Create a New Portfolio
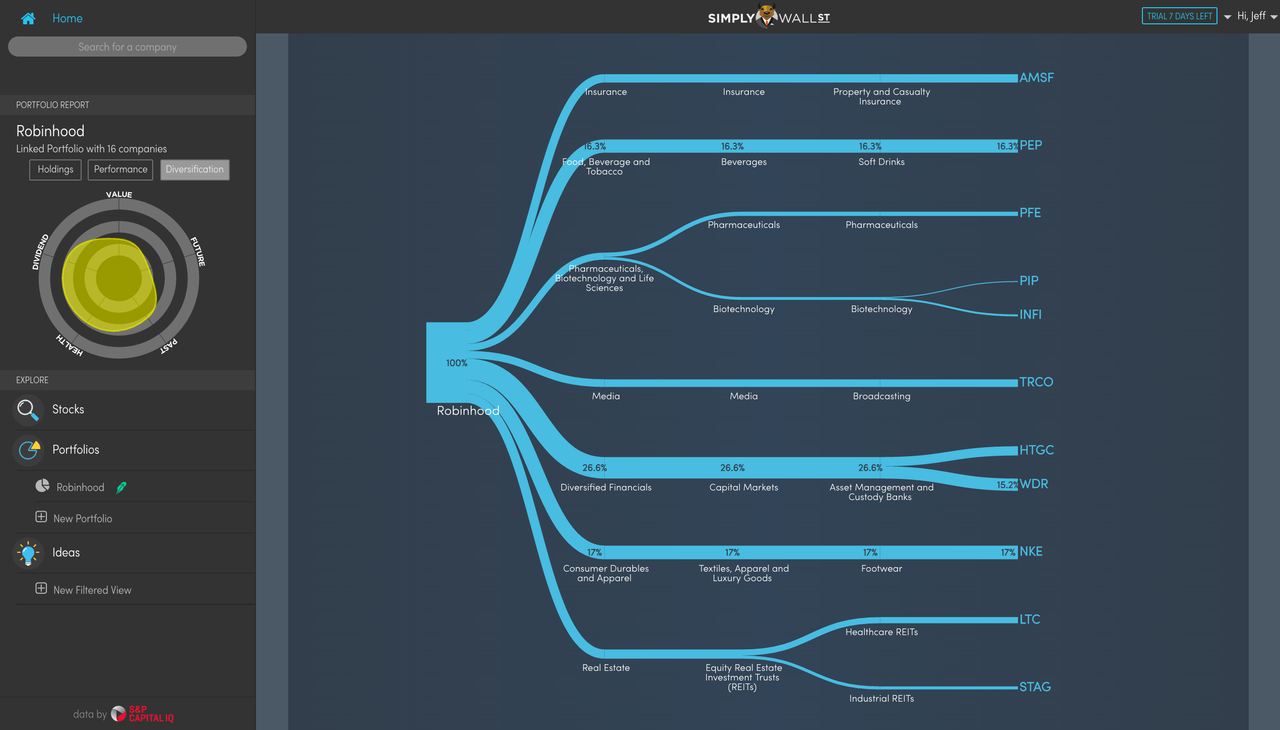1280x730 pixels. [x=82, y=518]
